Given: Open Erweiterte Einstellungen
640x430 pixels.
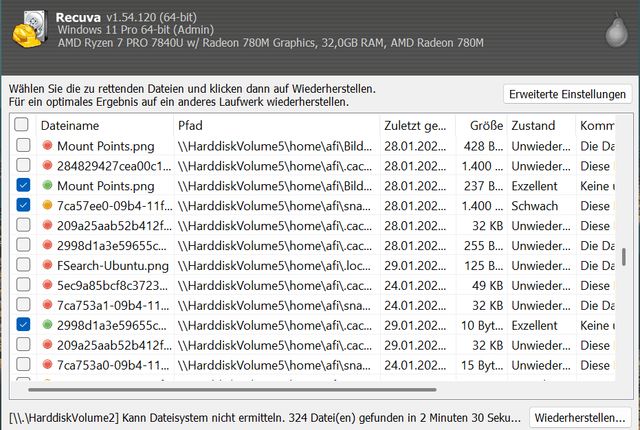Looking at the screenshot, I should tap(568, 94).
